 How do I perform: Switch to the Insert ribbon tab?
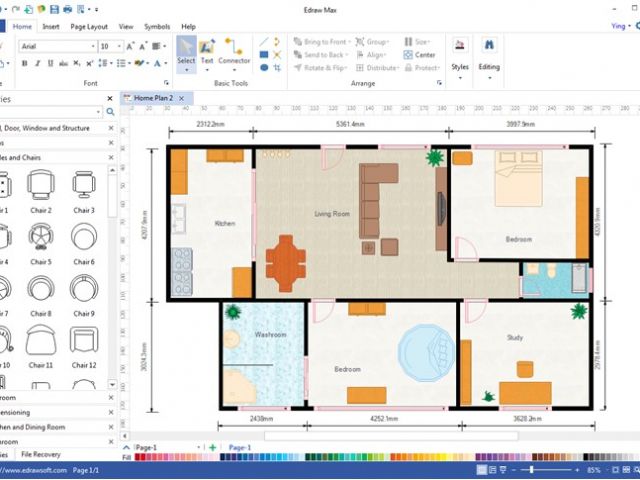click(51, 26)
